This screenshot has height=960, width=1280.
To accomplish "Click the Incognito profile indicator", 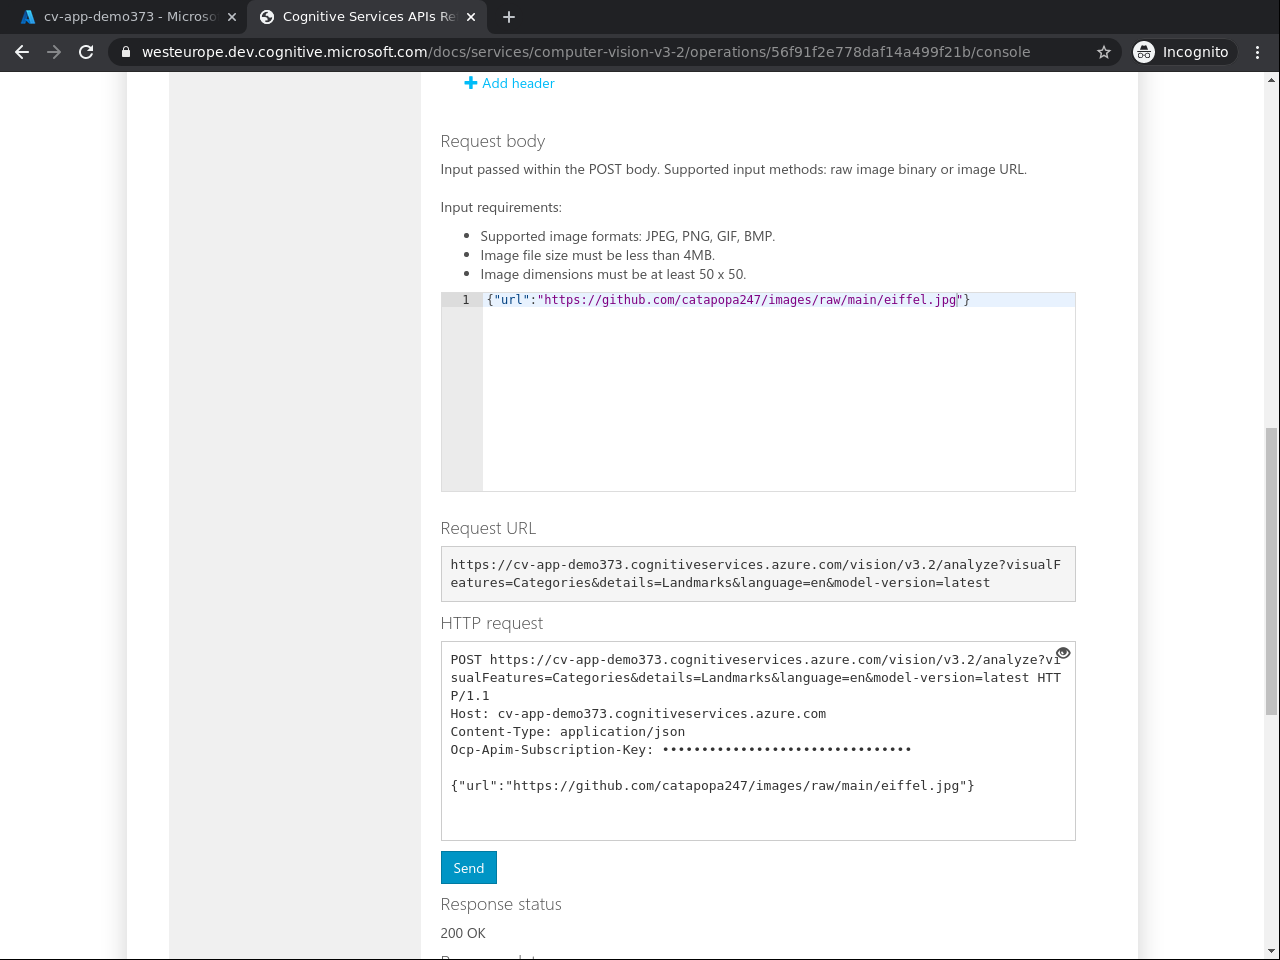I will point(1181,52).
